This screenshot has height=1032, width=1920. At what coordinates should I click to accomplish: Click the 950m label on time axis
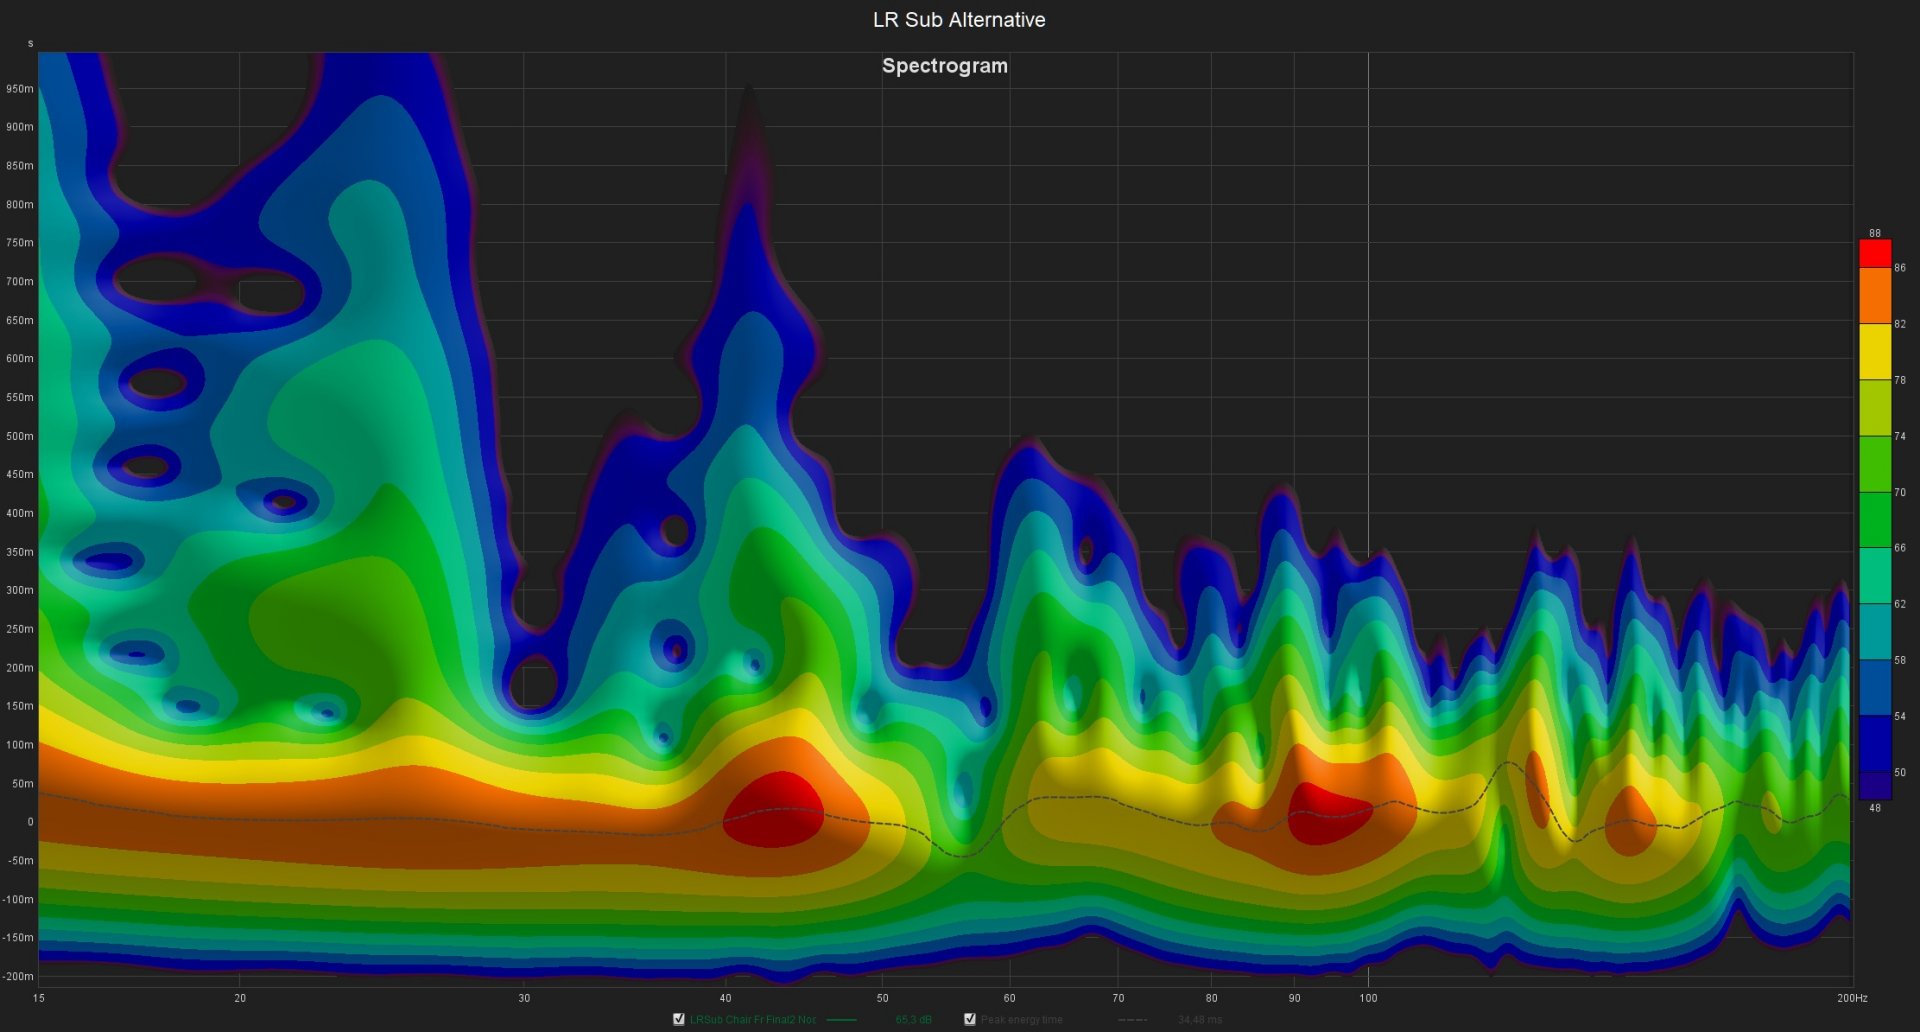(20, 89)
